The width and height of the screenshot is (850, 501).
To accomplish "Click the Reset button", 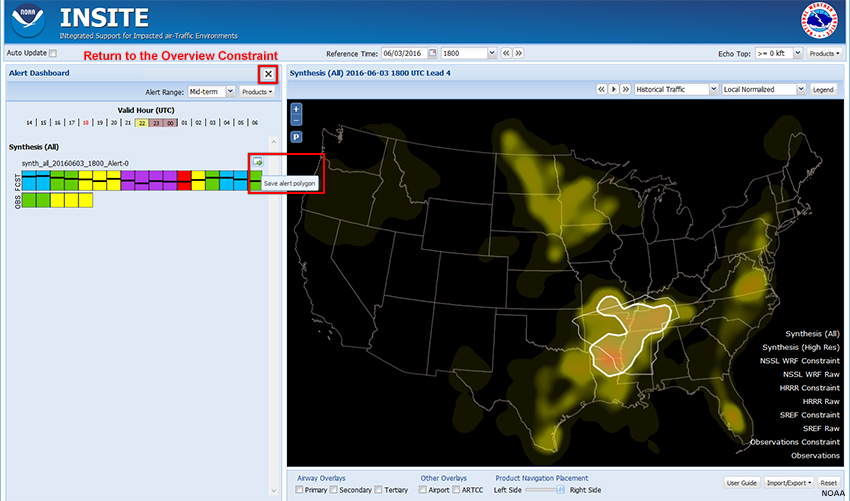I will [x=828, y=483].
